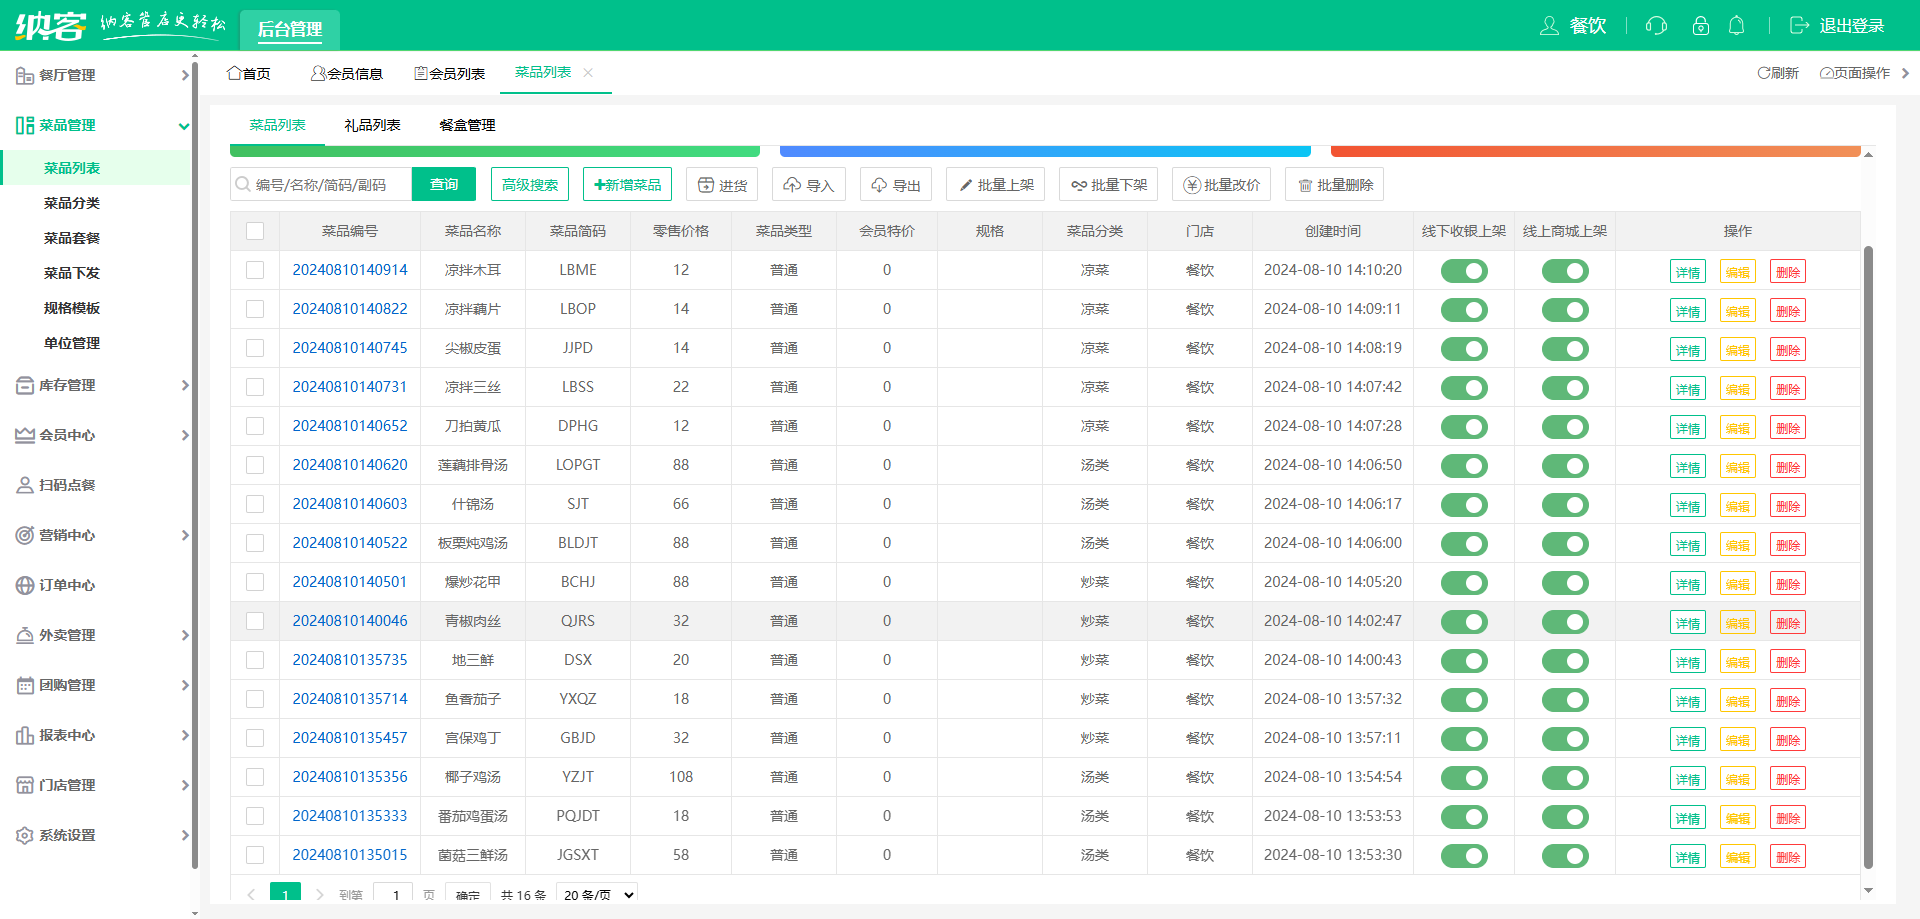Switch to the 会员信息 tab
Viewport: 1920px width, 919px height.
pyautogui.click(x=347, y=73)
